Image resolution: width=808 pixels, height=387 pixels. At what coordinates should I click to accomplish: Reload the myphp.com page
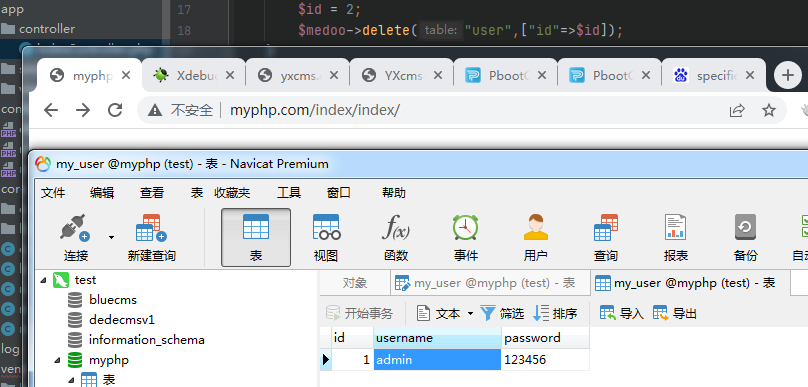coord(115,110)
